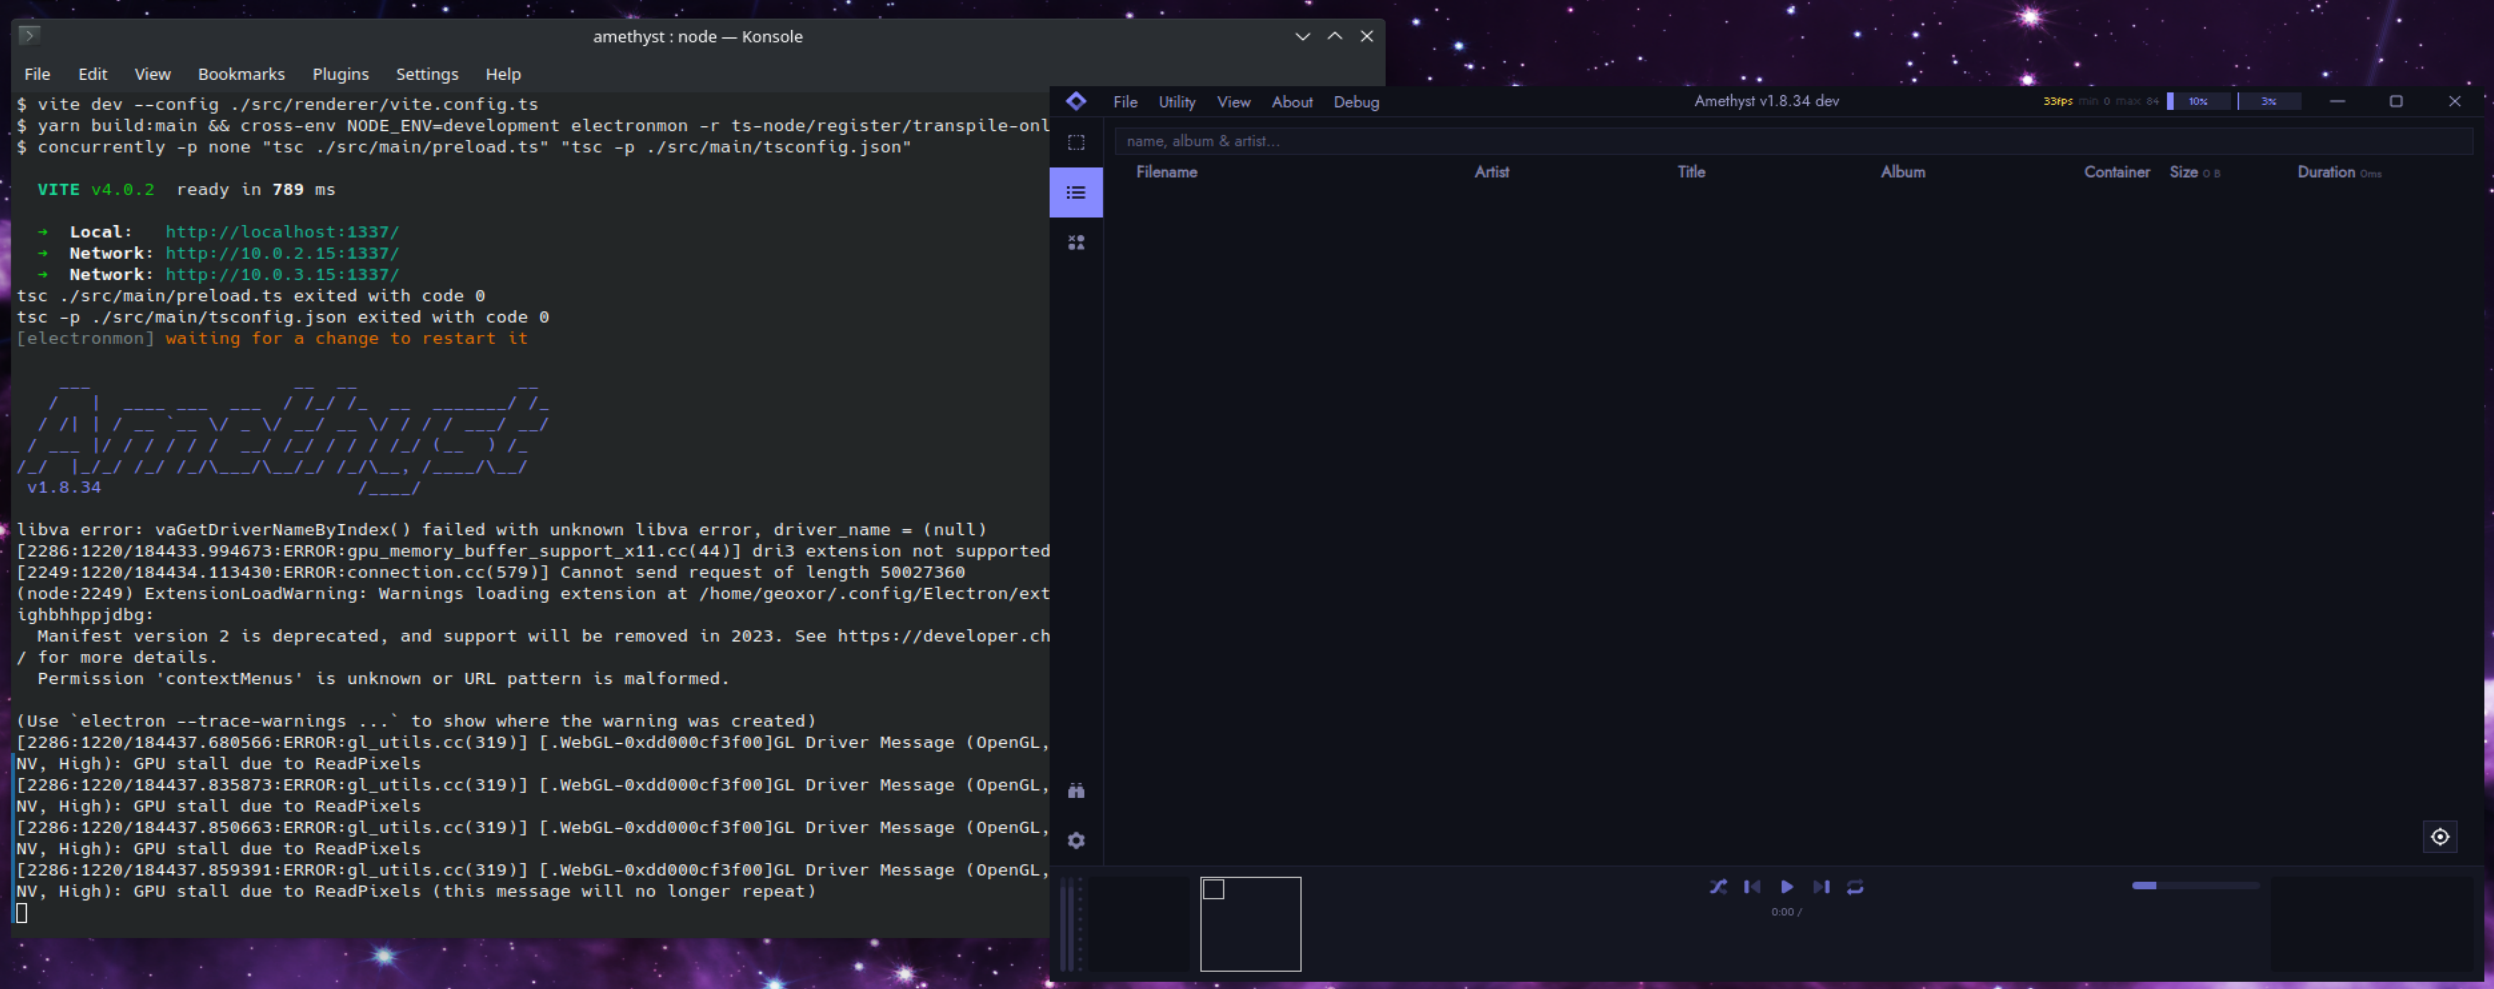The width and height of the screenshot is (2494, 989).
Task: Open the search (binoculars) icon in sidebar
Action: [1077, 789]
